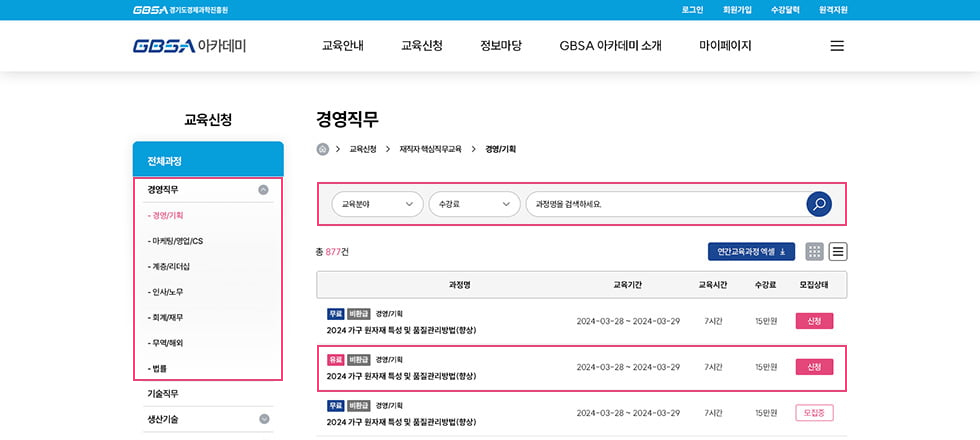Screen dimensions: 980x440
Task: Click 경영/기획 breadcrumb item
Action: click(x=501, y=149)
